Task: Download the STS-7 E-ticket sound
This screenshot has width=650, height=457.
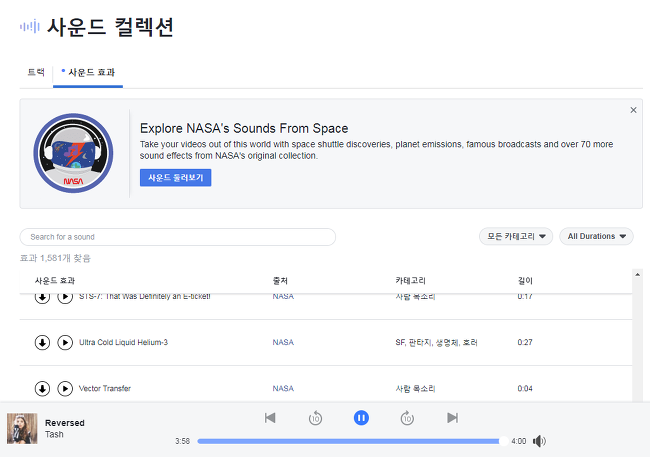Action: (42, 298)
